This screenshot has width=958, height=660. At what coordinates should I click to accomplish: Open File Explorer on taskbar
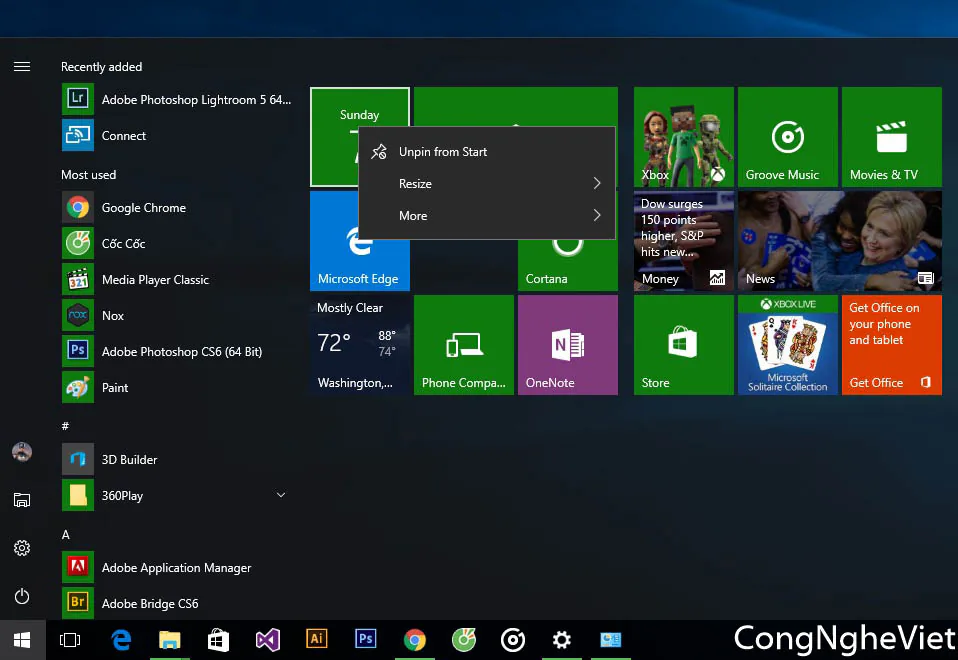[170, 640]
